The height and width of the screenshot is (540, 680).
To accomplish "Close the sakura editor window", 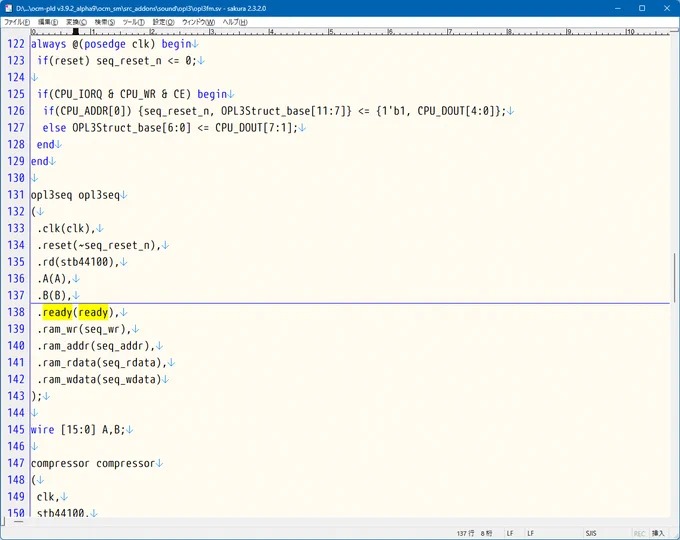I will (x=667, y=8).
